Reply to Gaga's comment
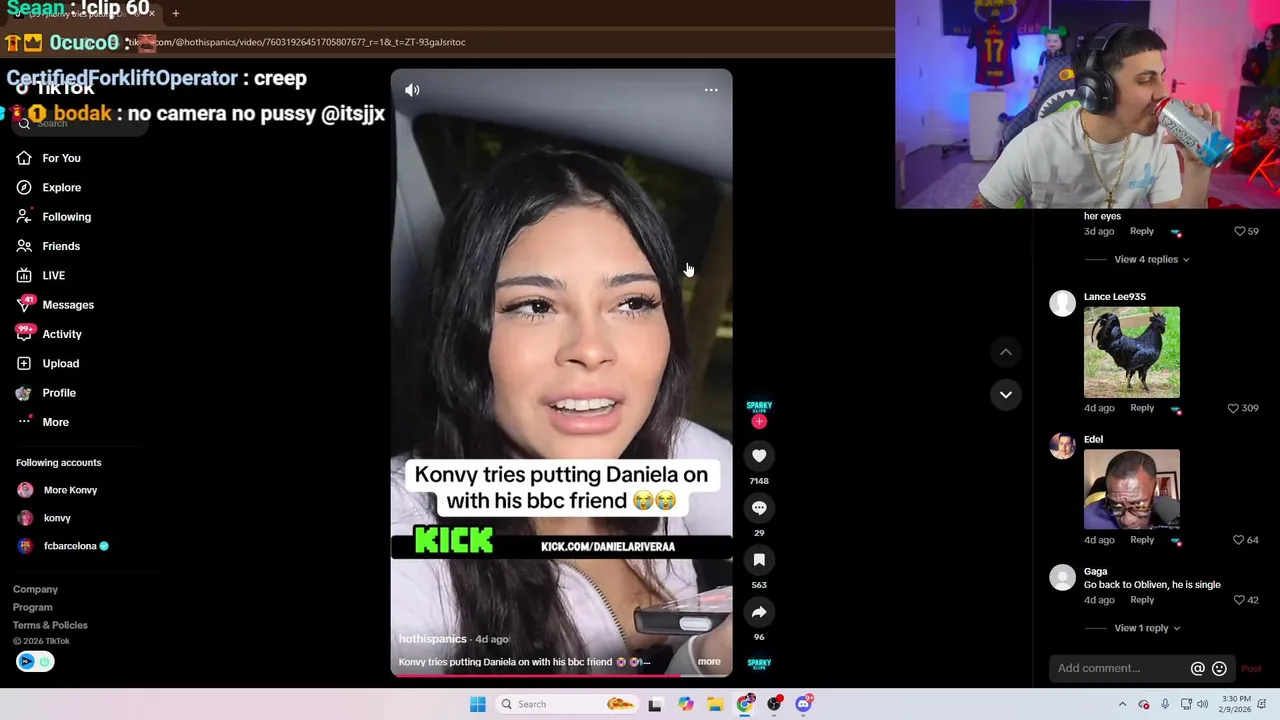1280x720 pixels. click(x=1142, y=600)
